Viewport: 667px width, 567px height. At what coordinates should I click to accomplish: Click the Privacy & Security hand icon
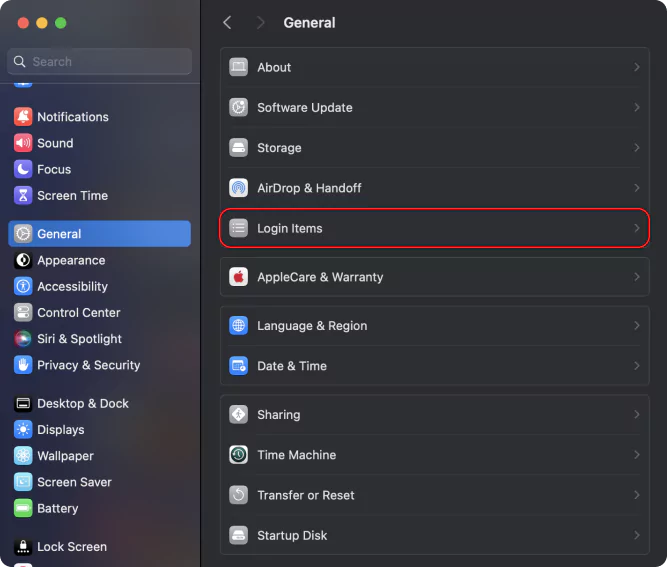tap(23, 365)
